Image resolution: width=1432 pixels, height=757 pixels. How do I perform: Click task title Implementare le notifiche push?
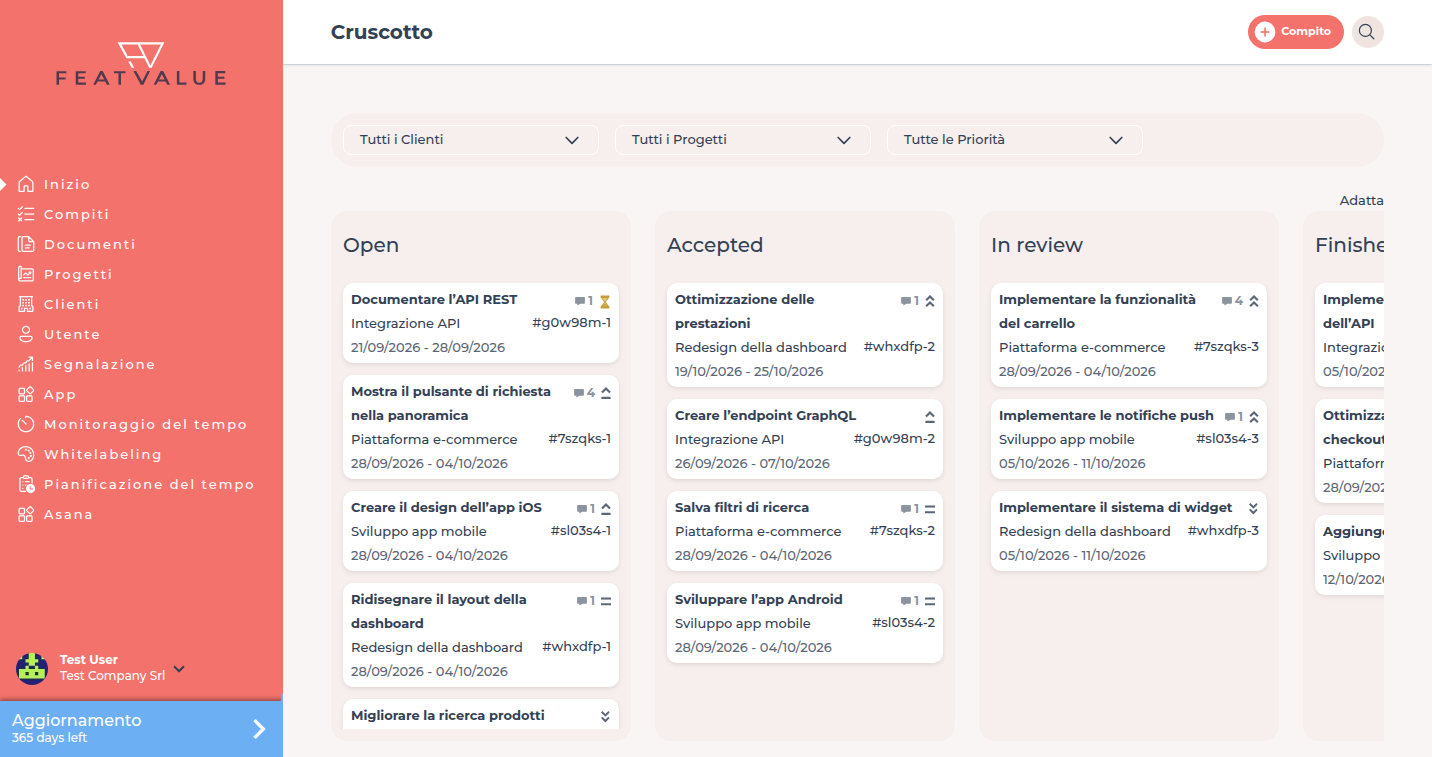pos(1106,415)
